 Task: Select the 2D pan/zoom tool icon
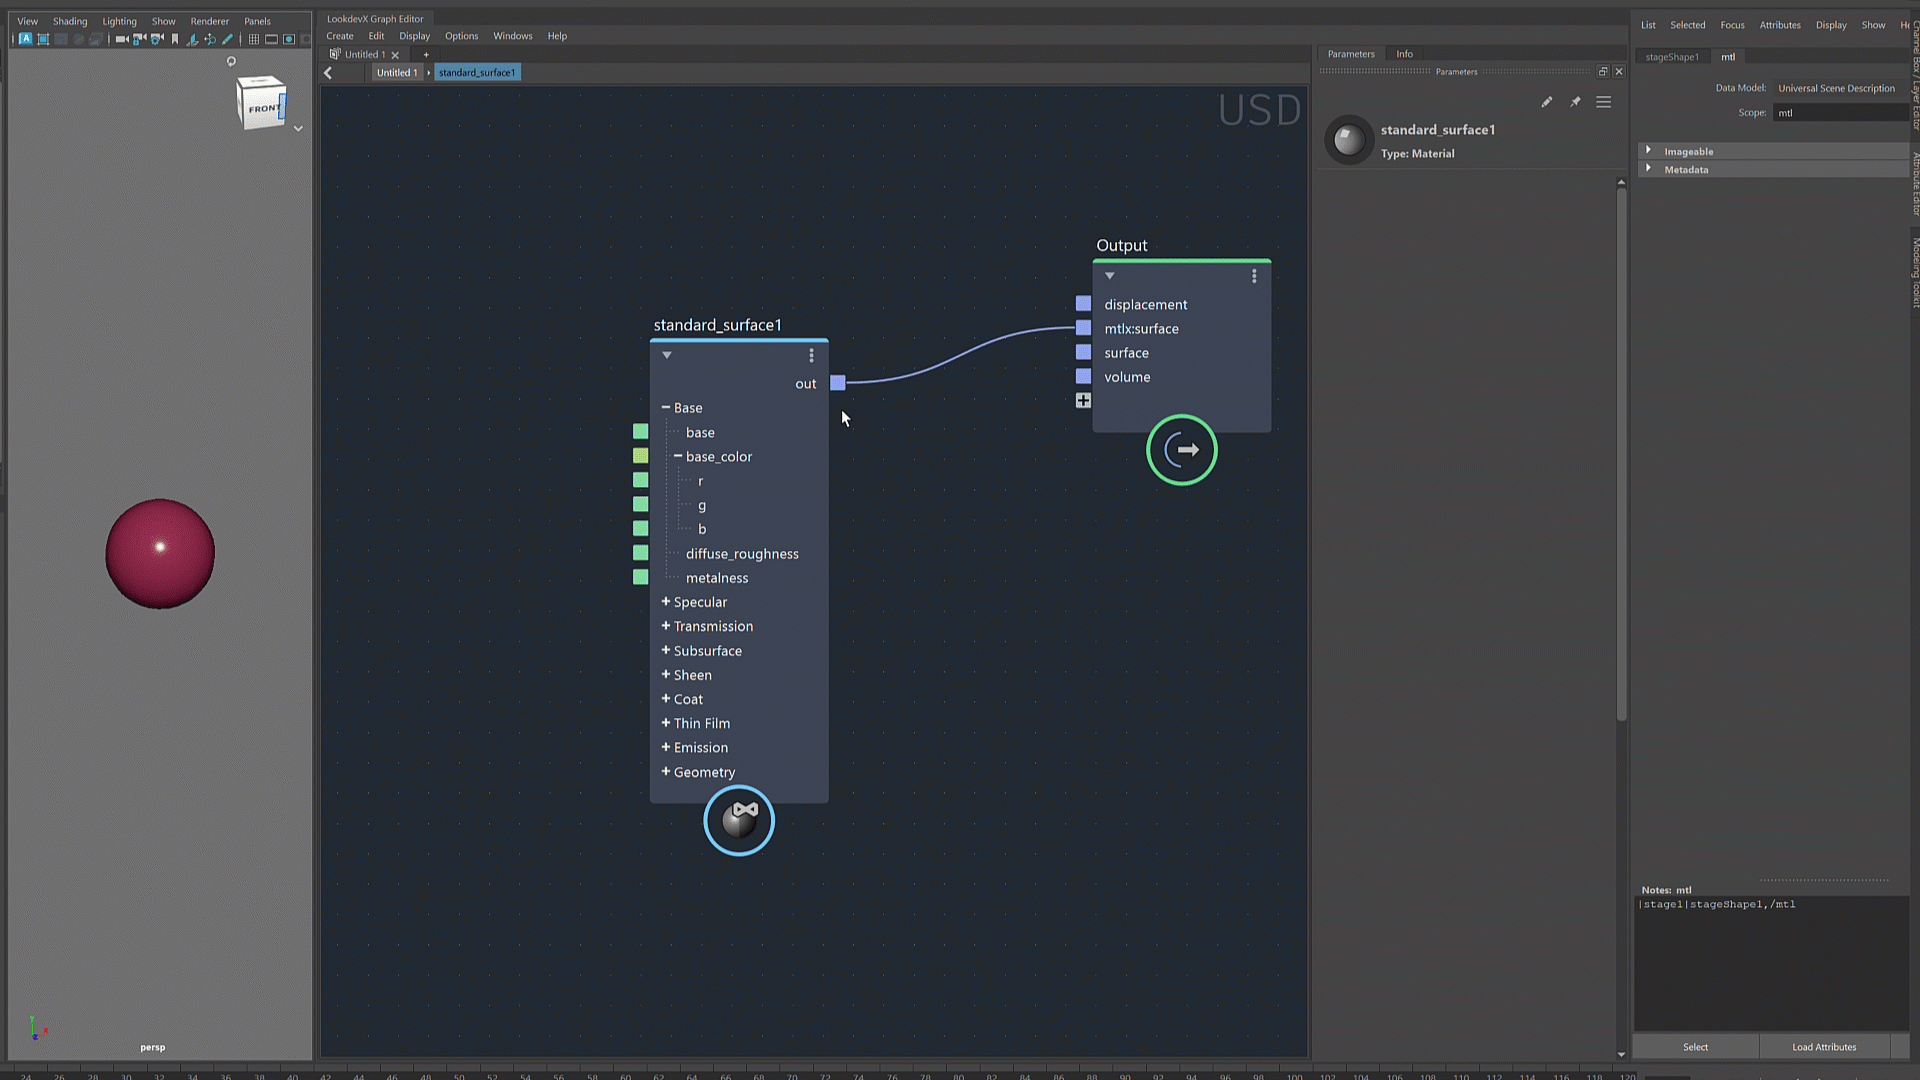pyautogui.click(x=210, y=39)
